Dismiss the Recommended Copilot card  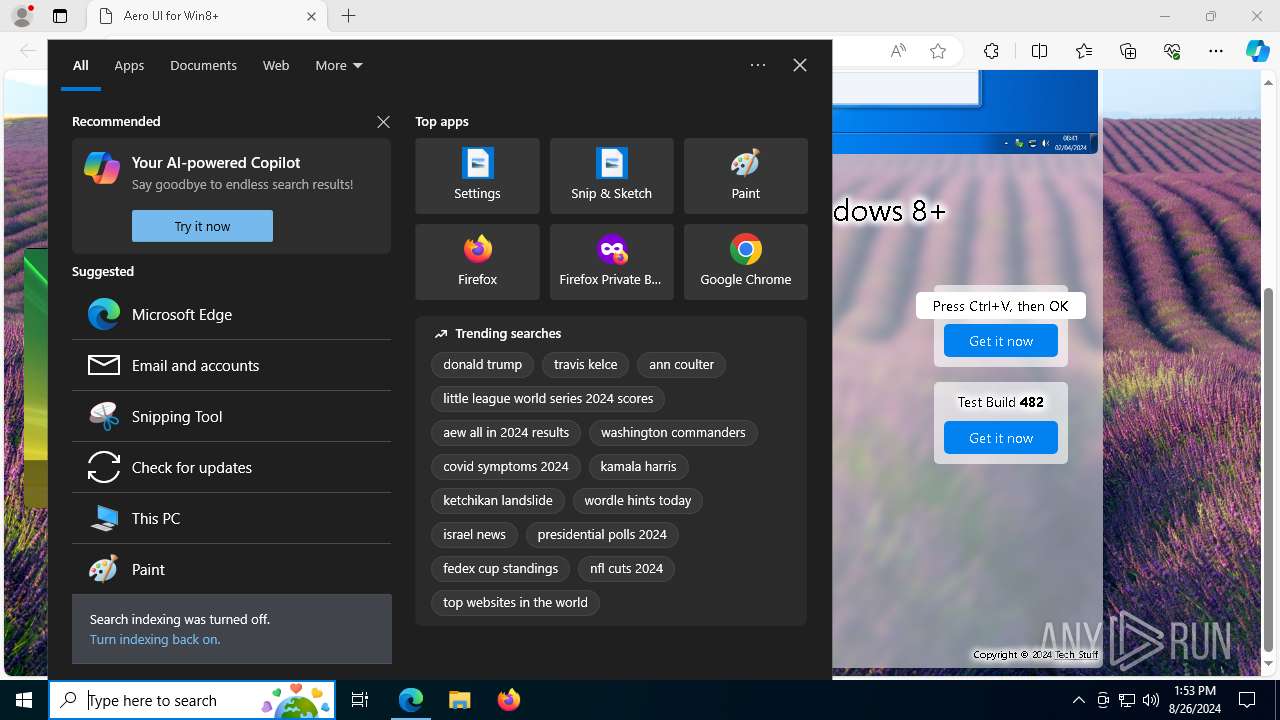coord(383,122)
